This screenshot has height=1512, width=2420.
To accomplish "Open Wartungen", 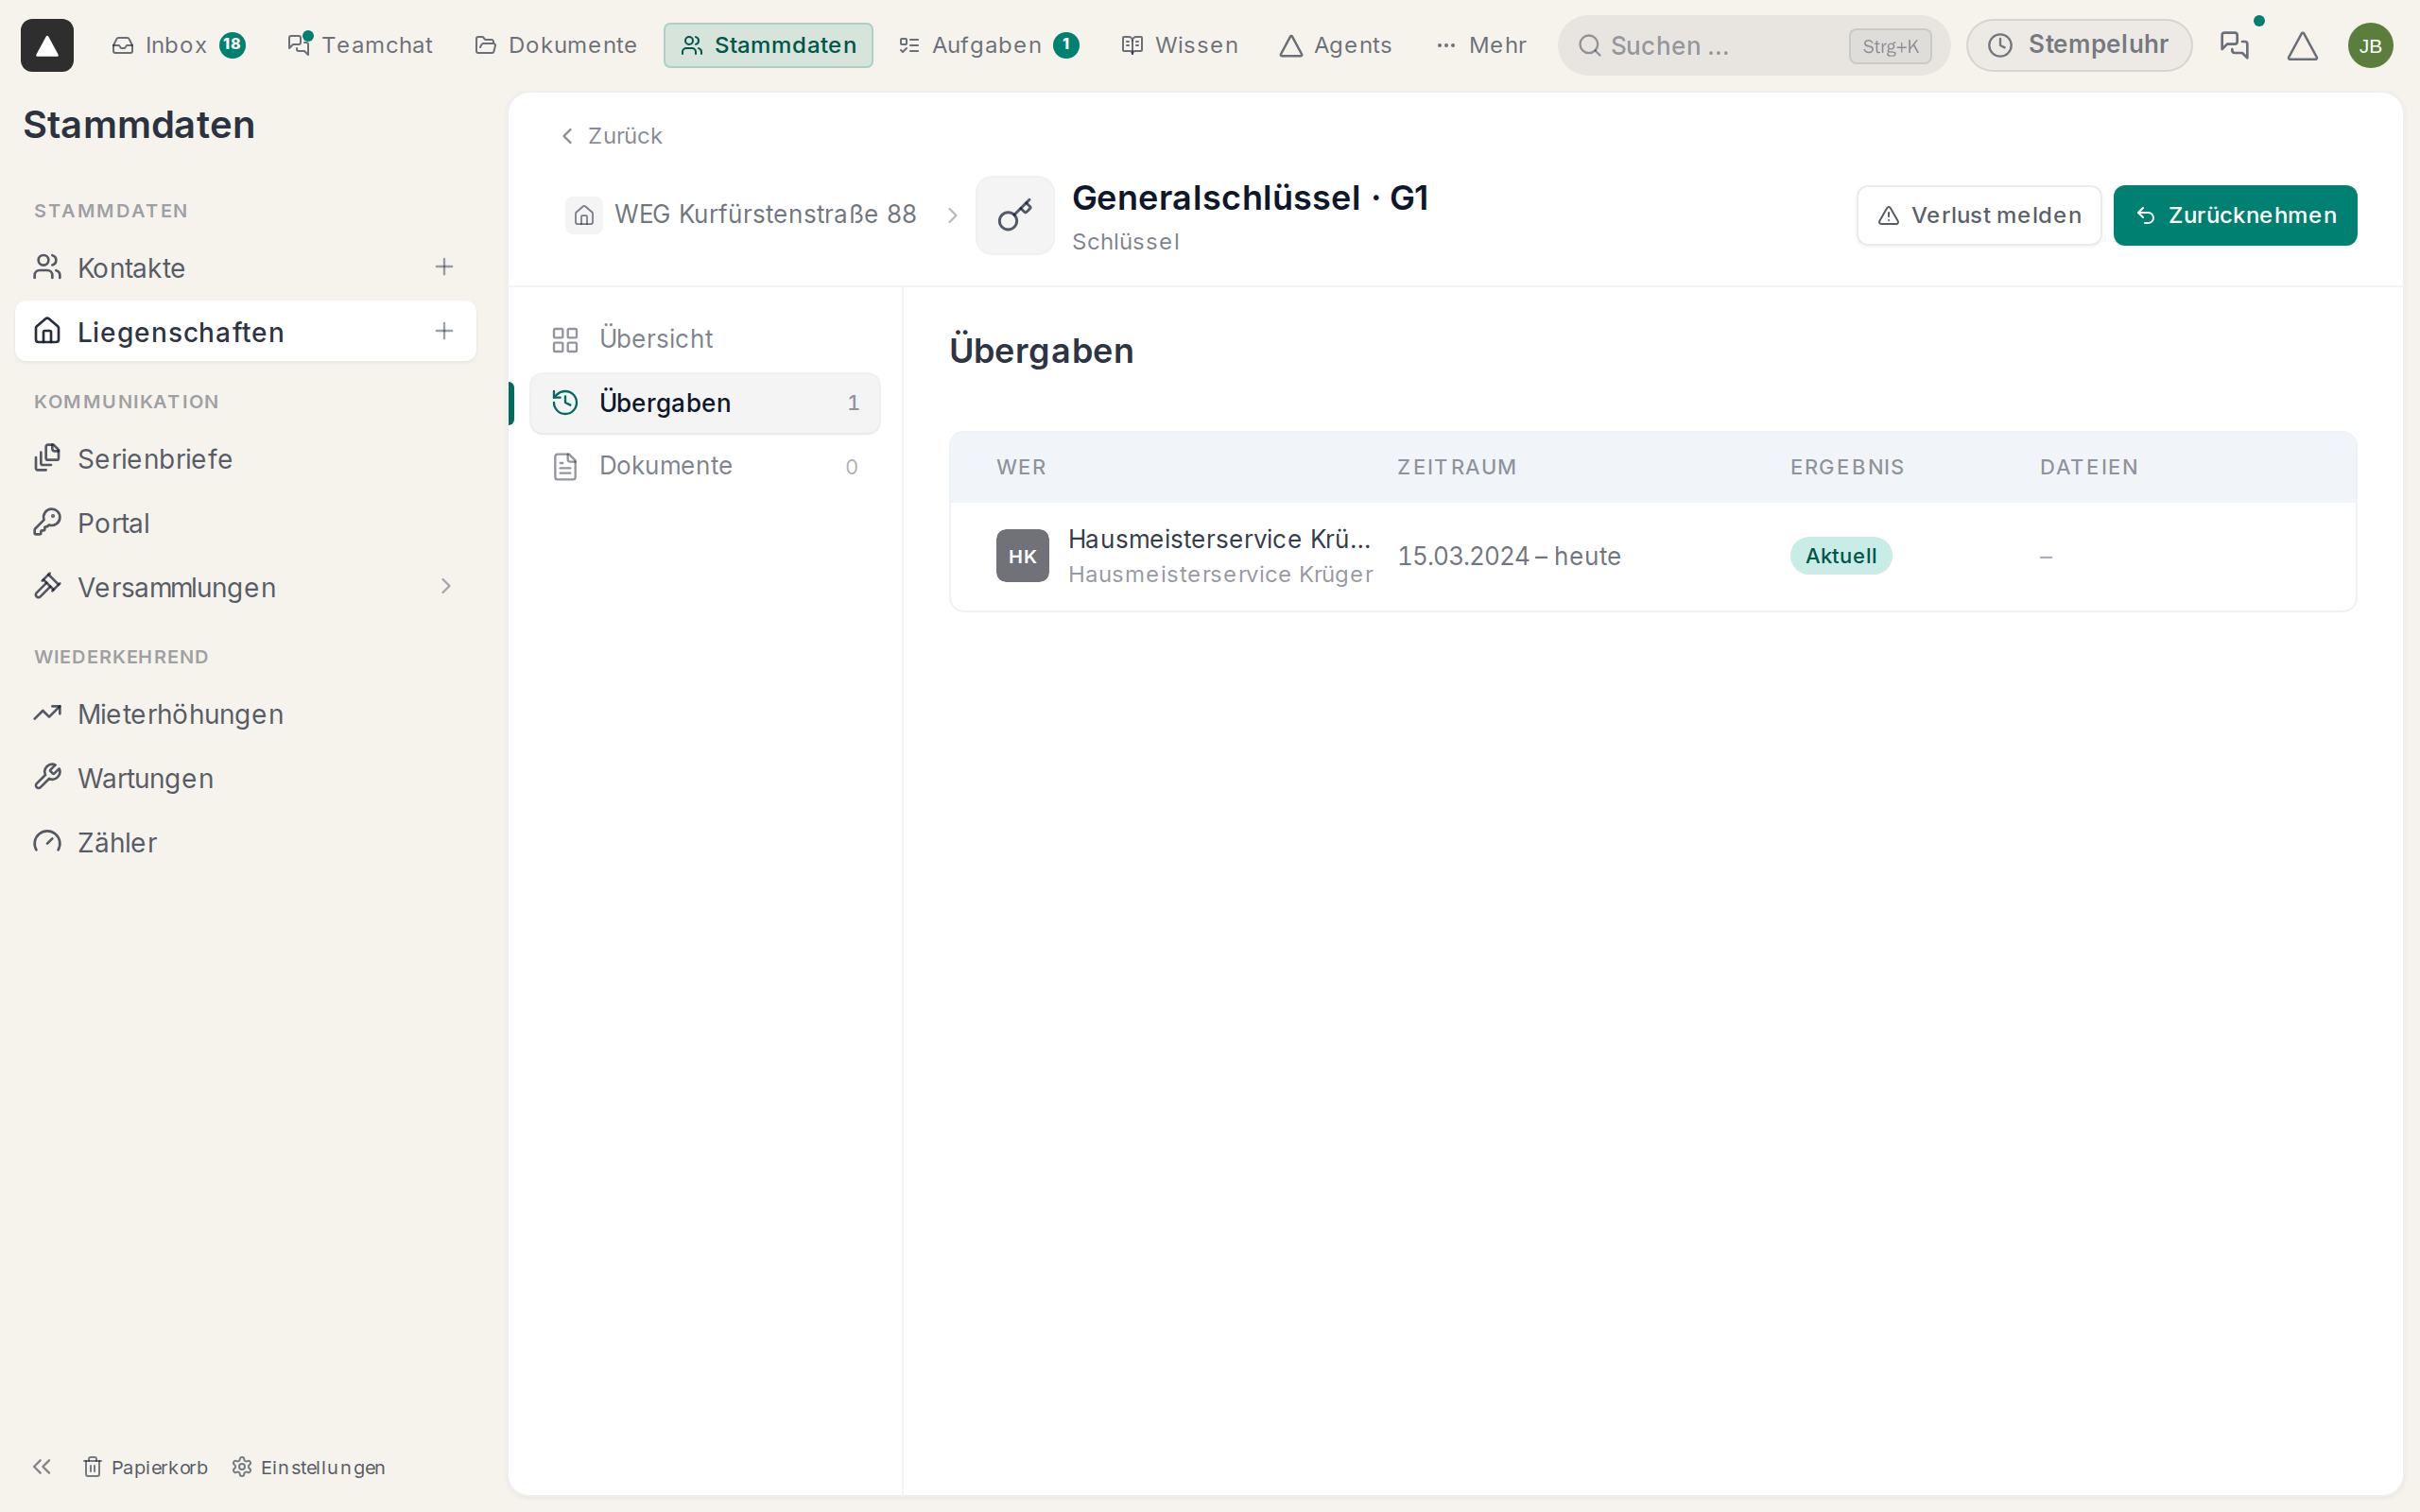I will click(x=245, y=778).
